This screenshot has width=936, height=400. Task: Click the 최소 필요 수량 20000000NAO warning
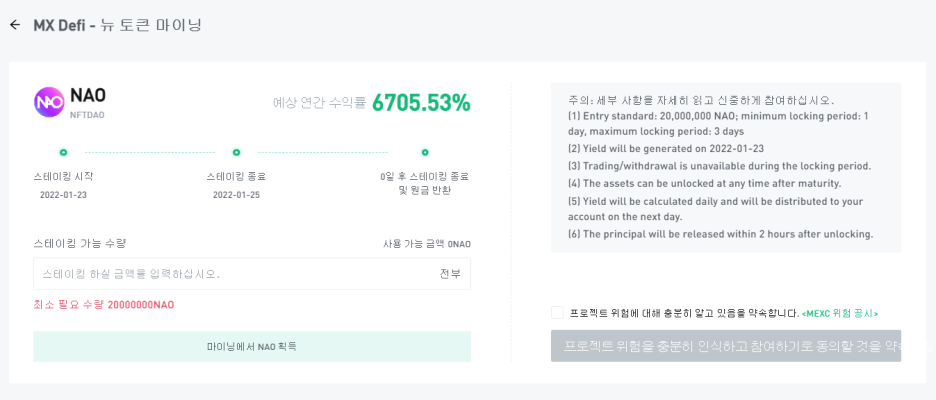pos(104,305)
